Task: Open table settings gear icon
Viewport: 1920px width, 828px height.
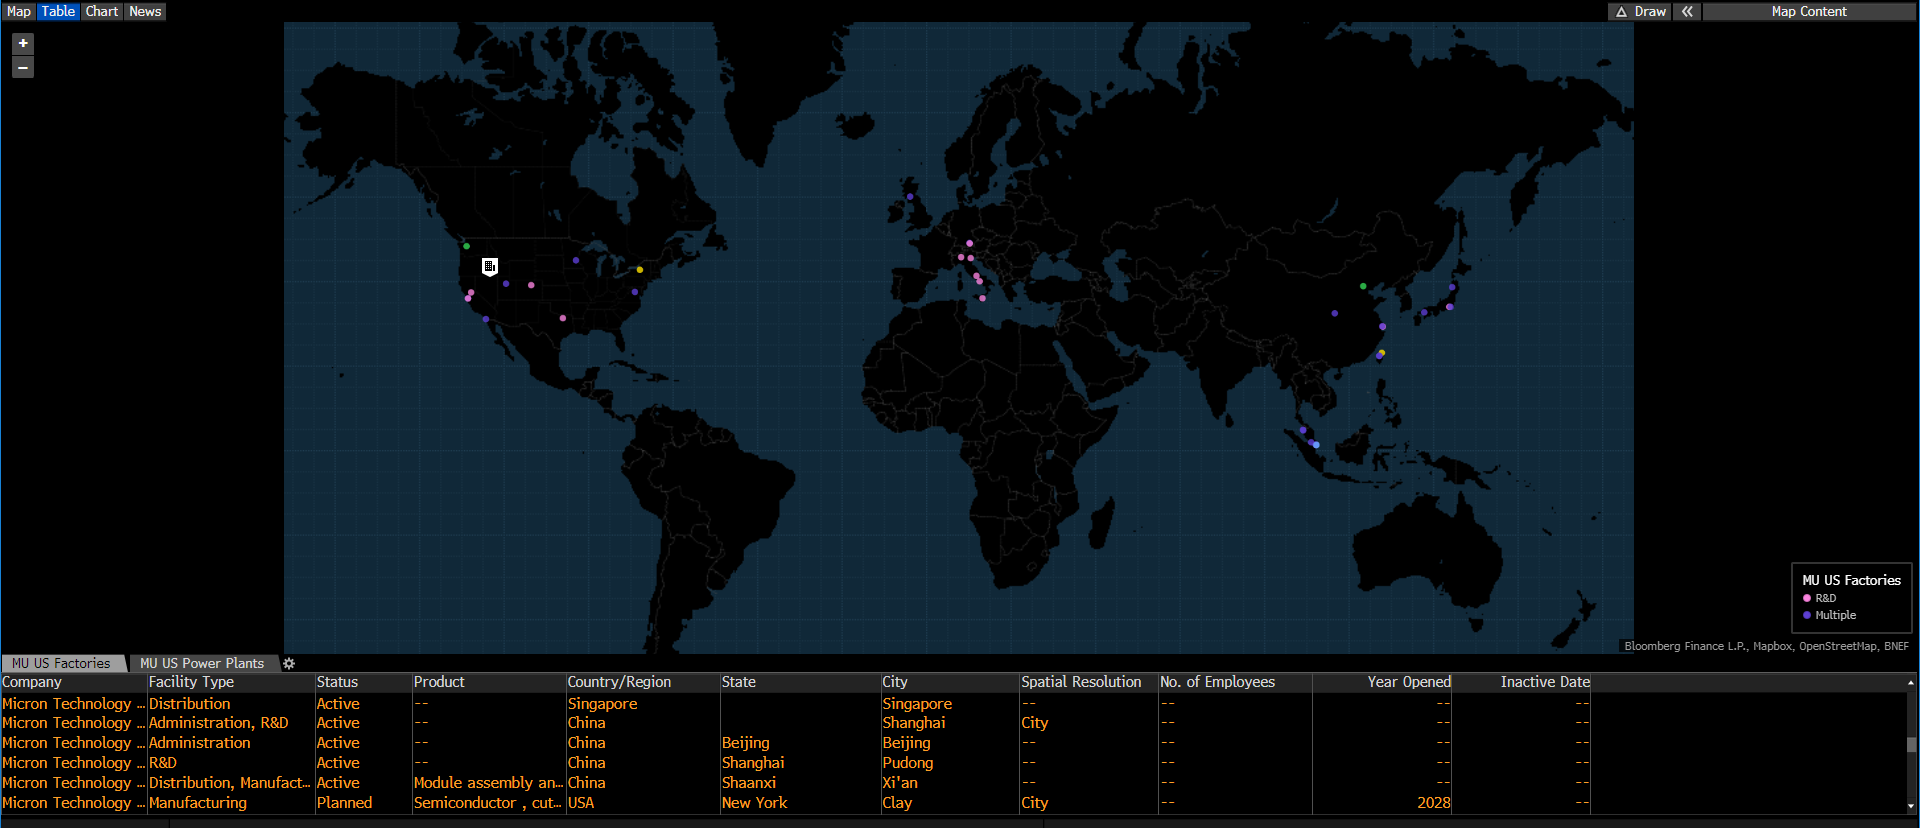Action: coord(289,663)
